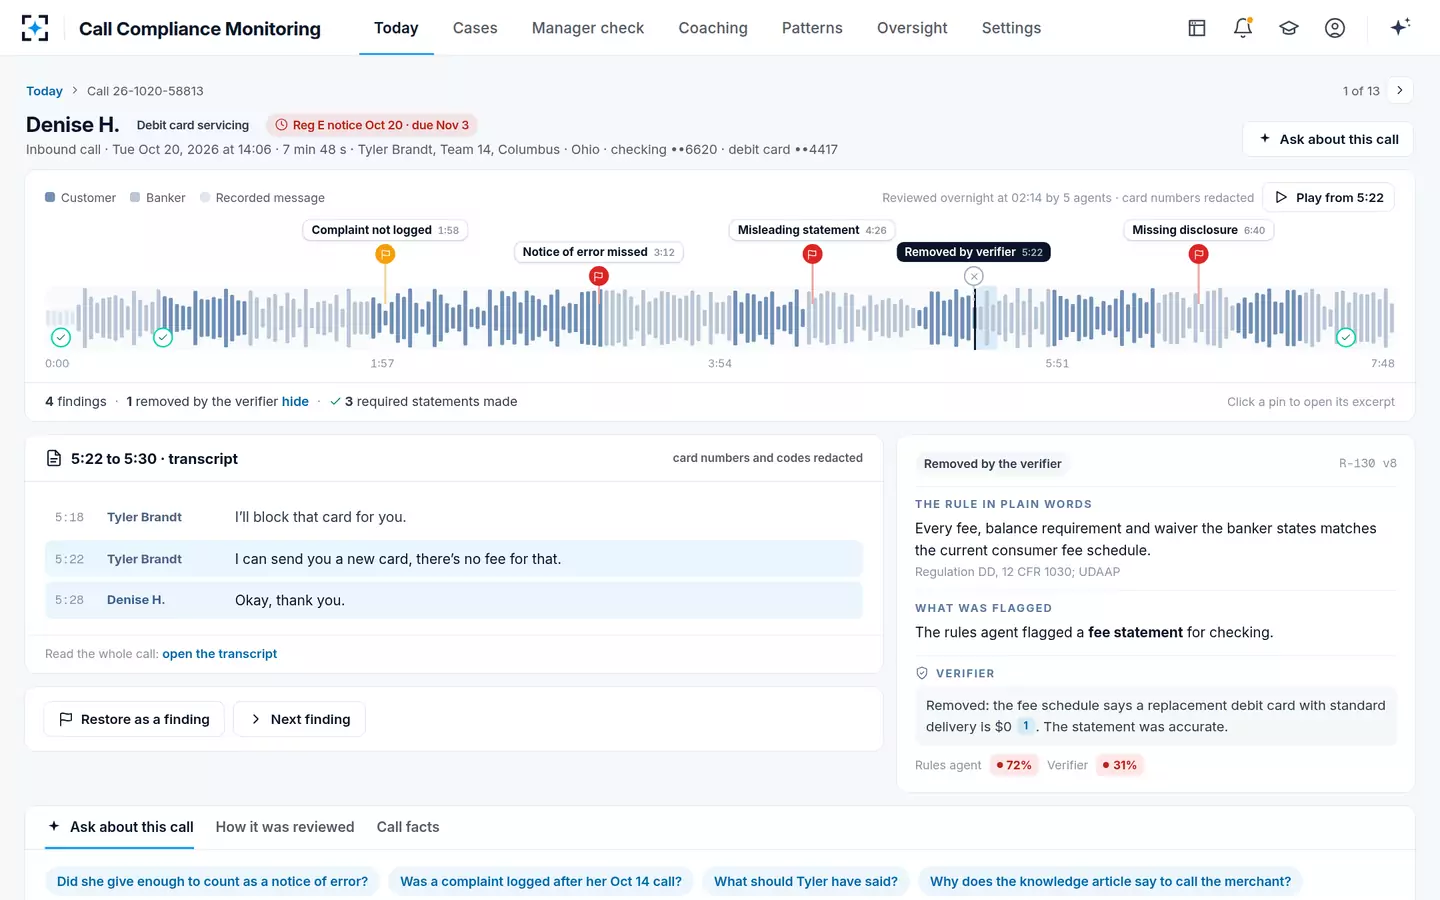Screen dimensions: 1440x900
Task: Click the Reg E notice deadline badge
Action: pos(372,125)
